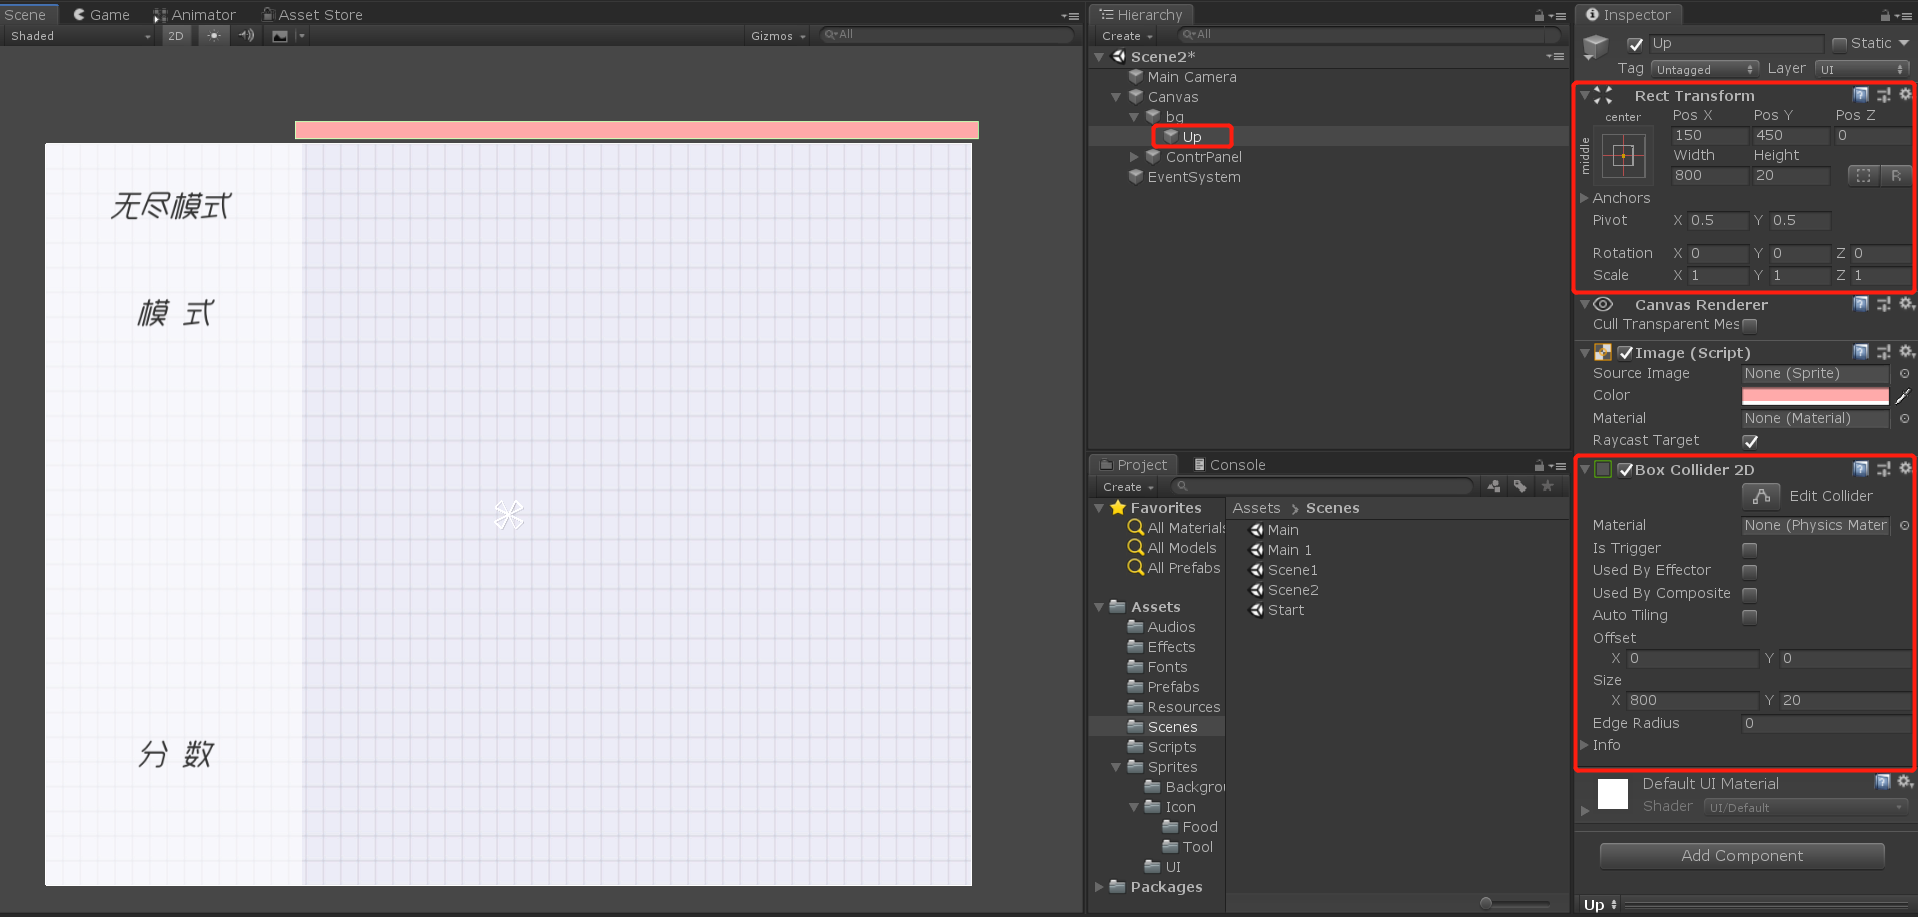The width and height of the screenshot is (1918, 917).
Task: Open Rect Transform settings gear
Action: [x=1905, y=94]
